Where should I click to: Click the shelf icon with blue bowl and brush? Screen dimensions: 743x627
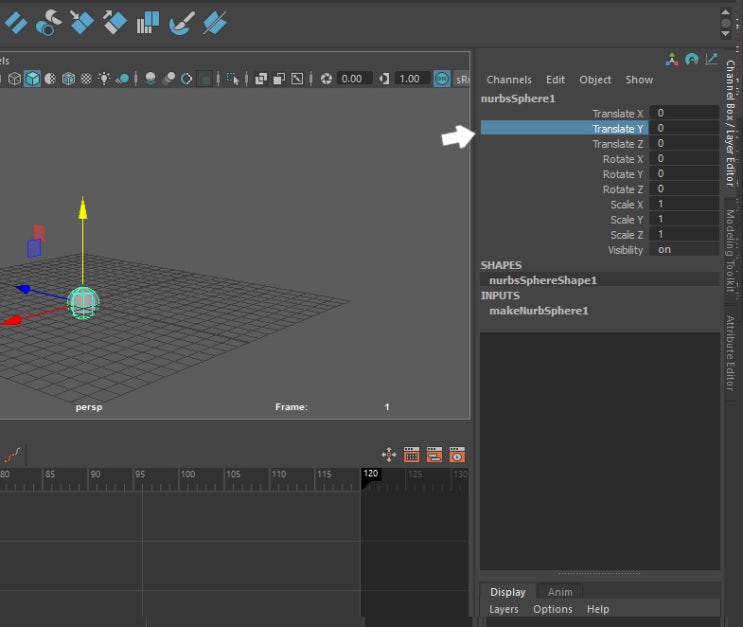click(x=181, y=23)
